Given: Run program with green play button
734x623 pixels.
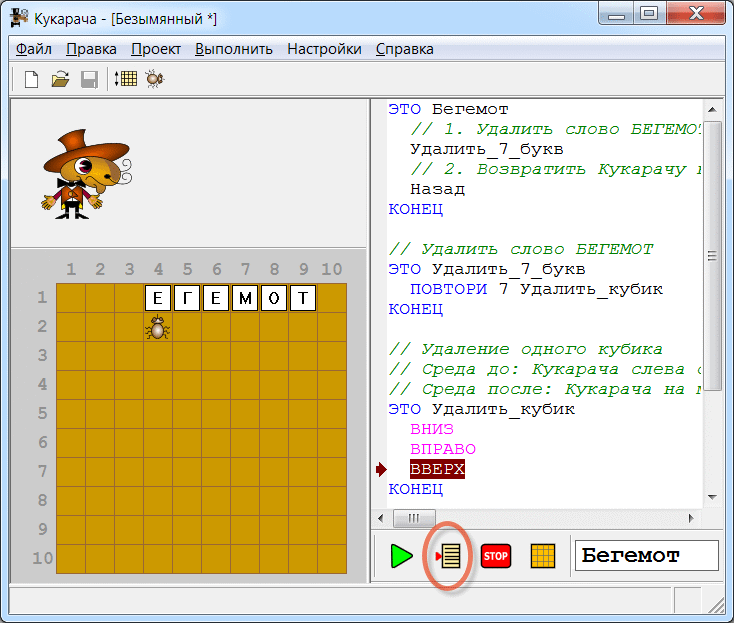Looking at the screenshot, I should [401, 556].
